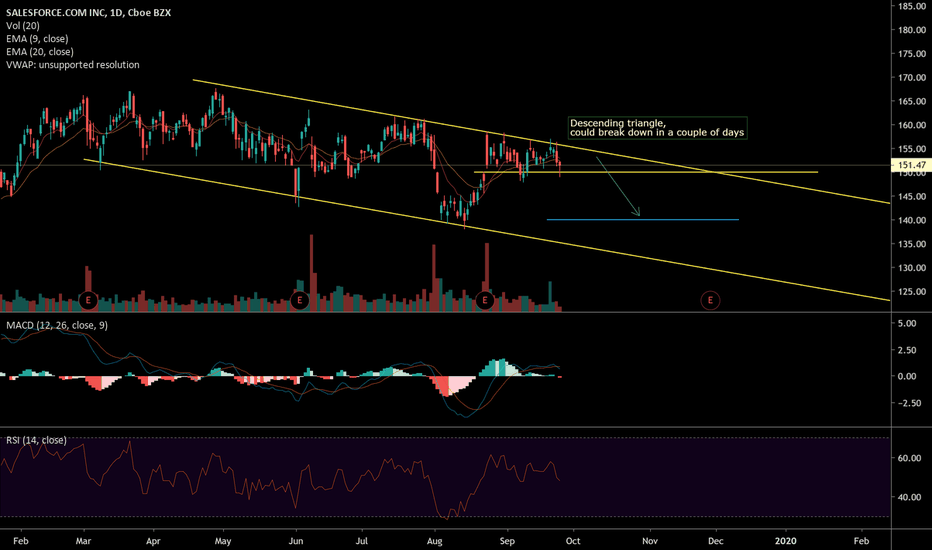Click the Vol (20) indicator label
932x550 pixels.
click(x=23, y=26)
